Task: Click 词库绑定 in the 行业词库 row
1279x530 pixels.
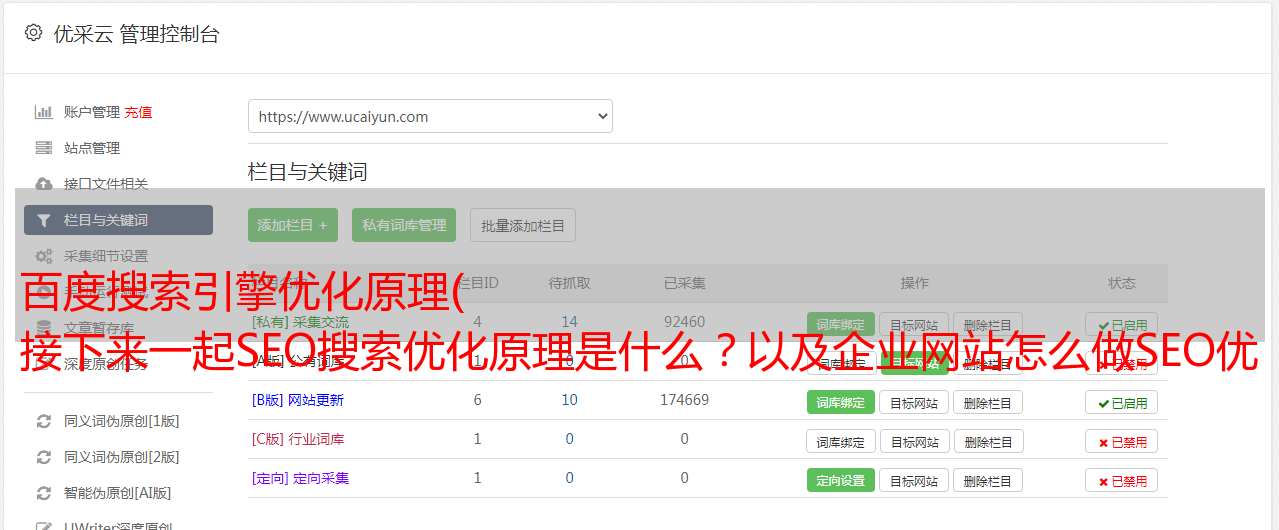Action: click(x=841, y=441)
